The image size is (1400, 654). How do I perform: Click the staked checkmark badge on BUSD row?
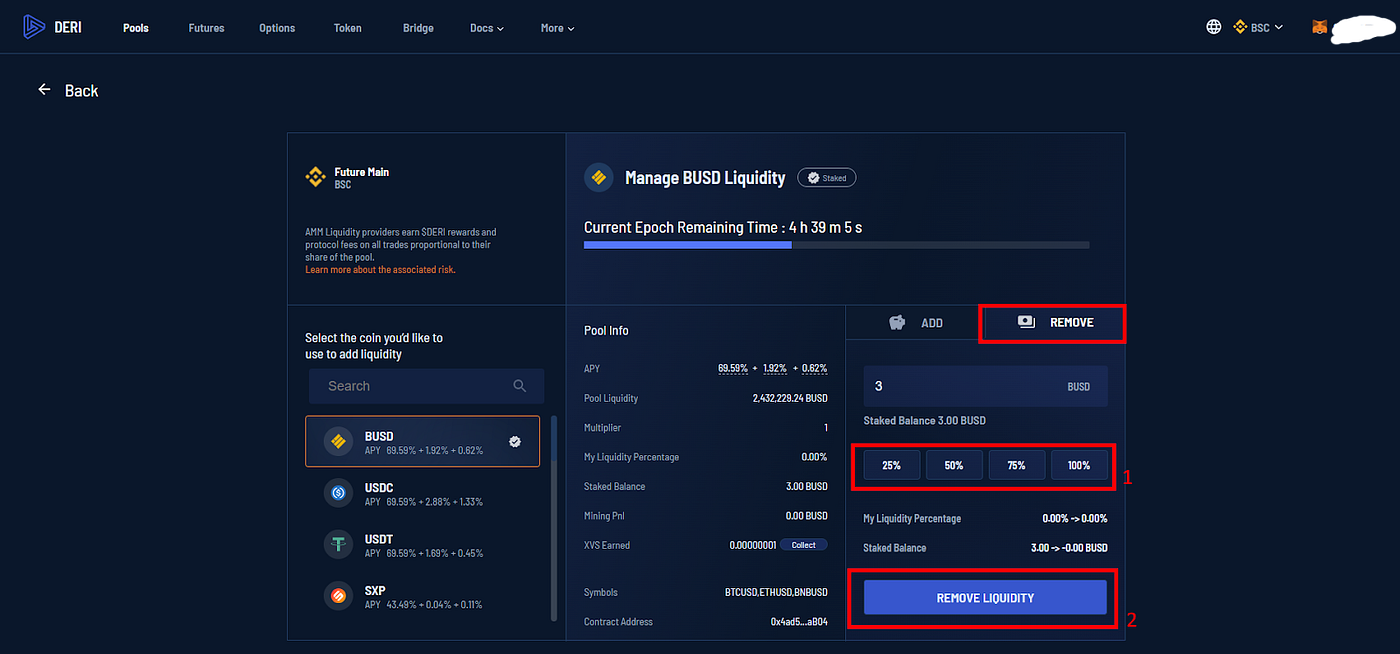[515, 441]
